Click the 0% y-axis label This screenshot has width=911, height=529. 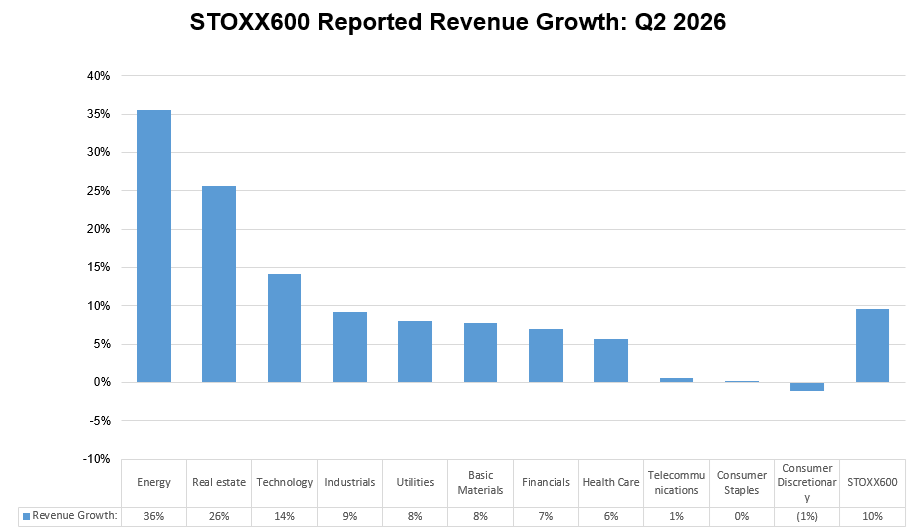[x=101, y=382]
